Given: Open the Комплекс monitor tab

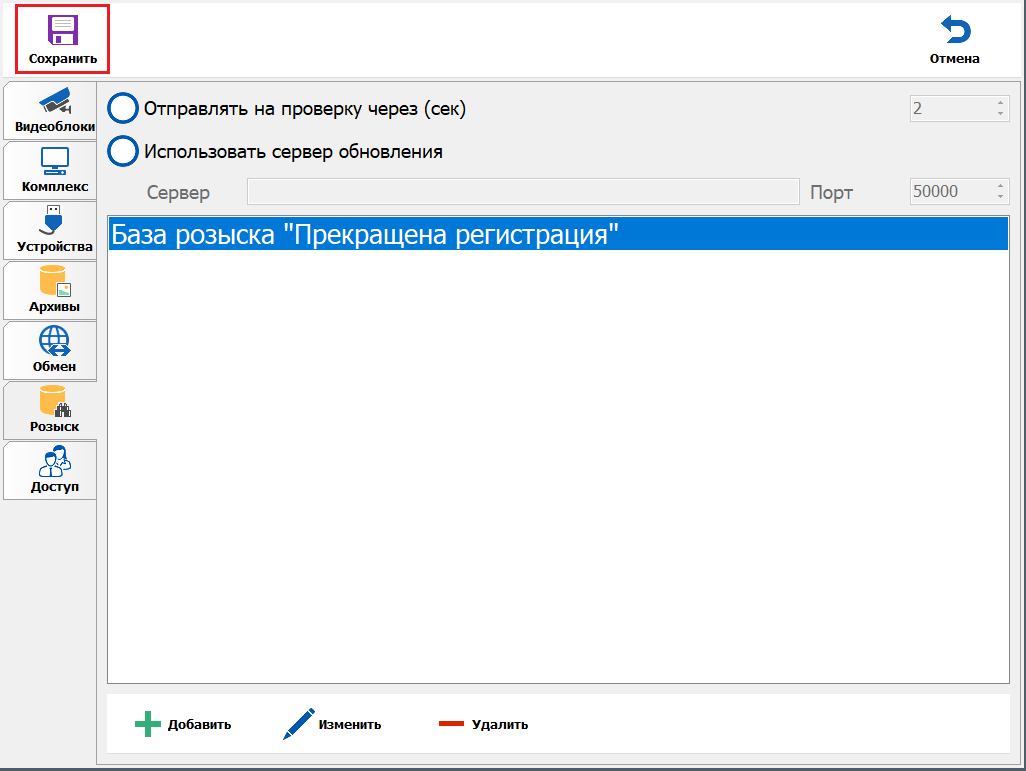Looking at the screenshot, I should click(52, 170).
